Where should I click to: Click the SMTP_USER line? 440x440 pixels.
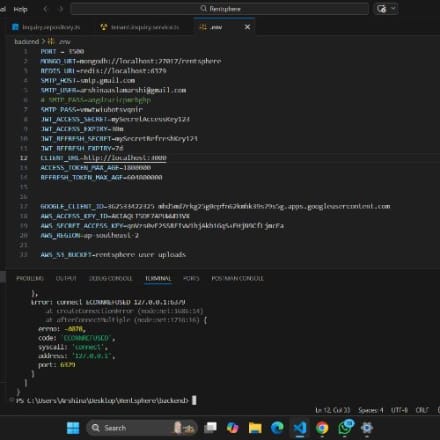(113, 90)
